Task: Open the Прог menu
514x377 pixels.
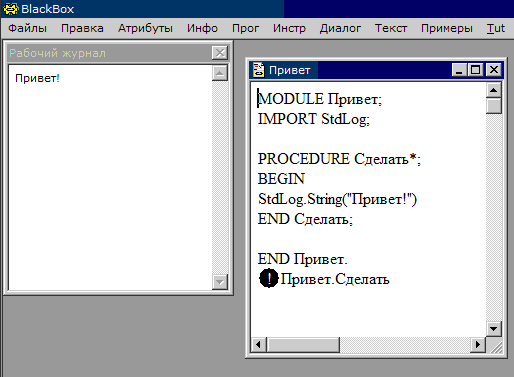Action: pyautogui.click(x=245, y=28)
